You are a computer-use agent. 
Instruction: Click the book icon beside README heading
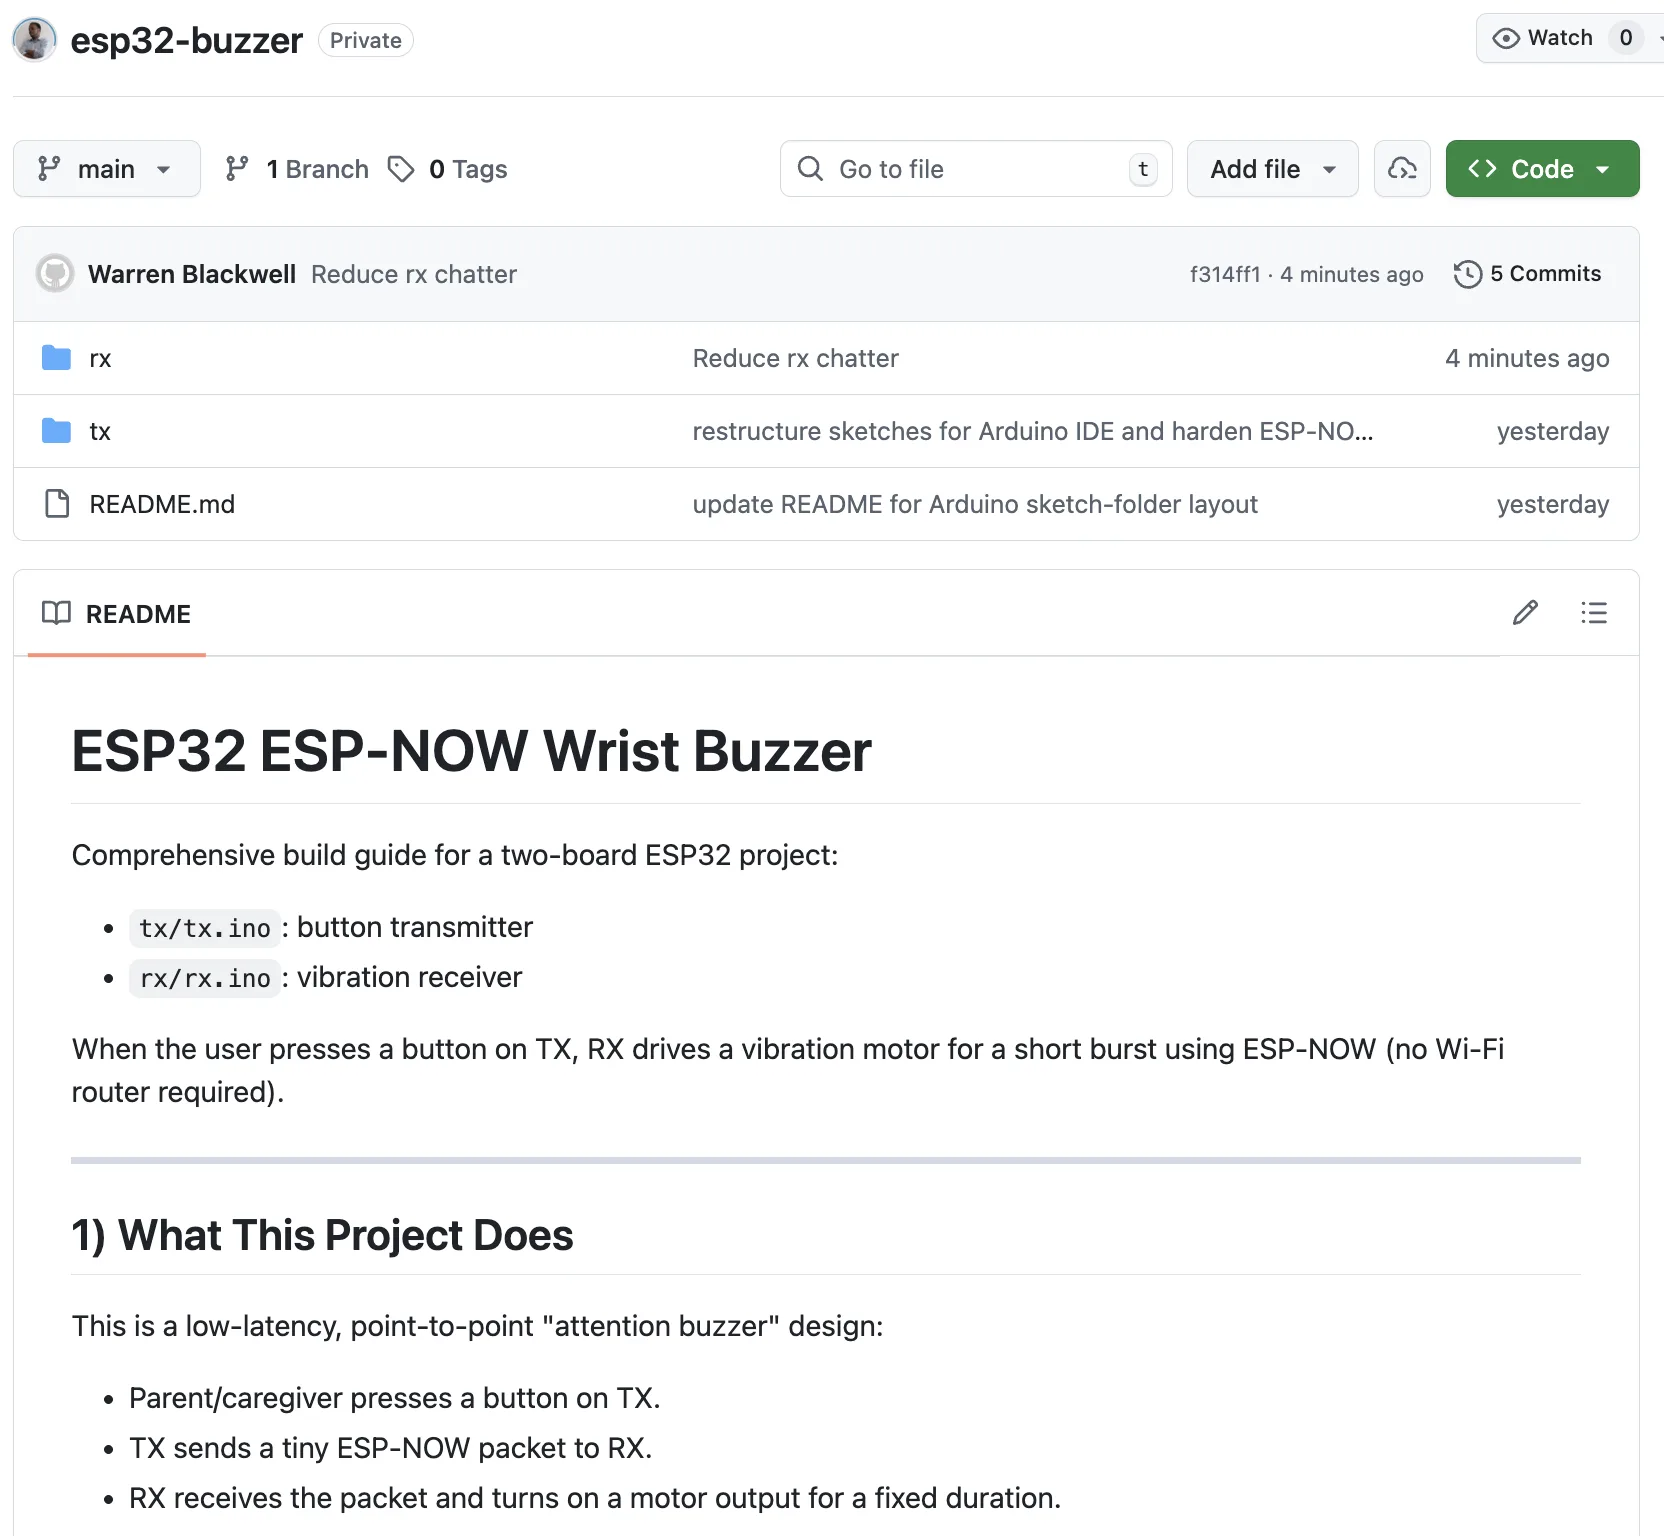(56, 613)
